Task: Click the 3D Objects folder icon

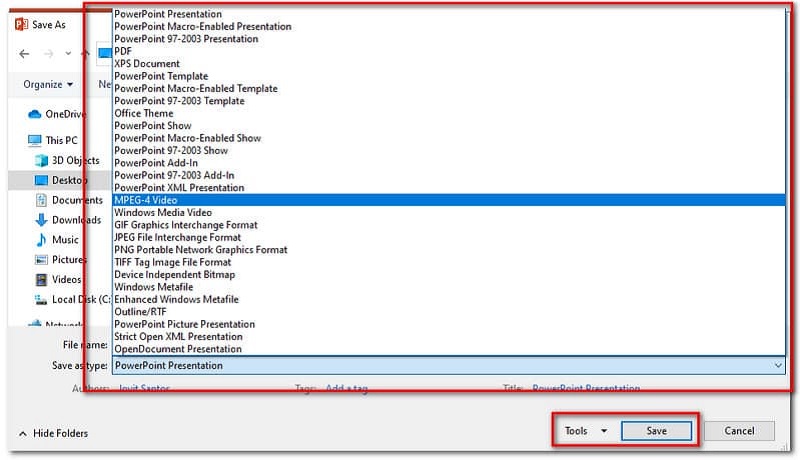Action: [41, 161]
